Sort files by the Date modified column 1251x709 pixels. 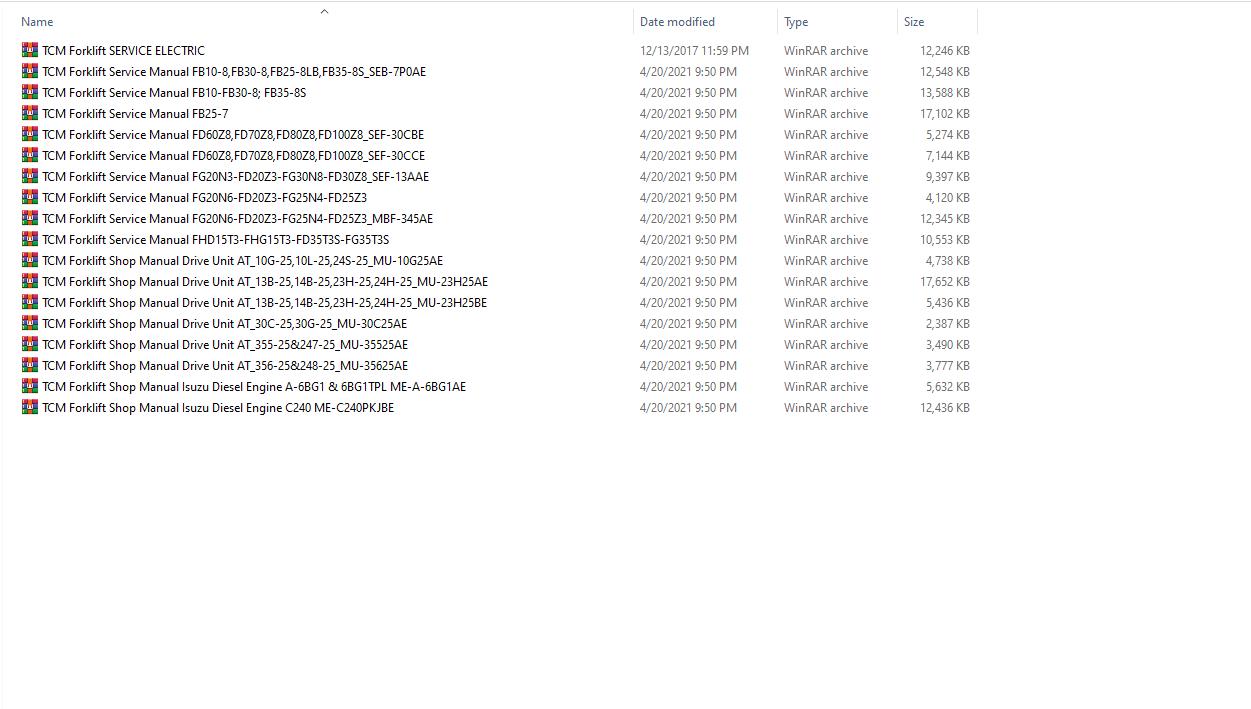677,22
